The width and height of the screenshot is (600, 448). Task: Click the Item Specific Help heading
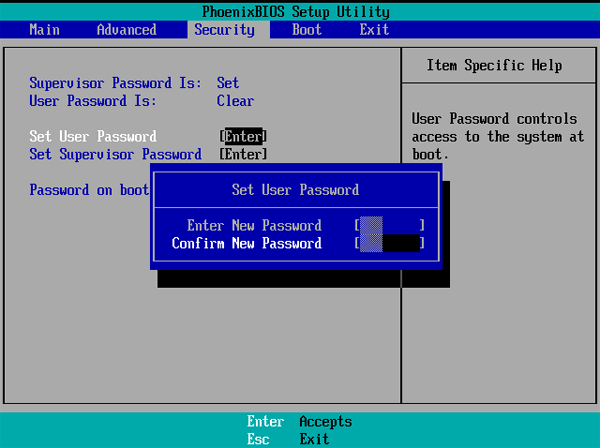pyautogui.click(x=494, y=65)
